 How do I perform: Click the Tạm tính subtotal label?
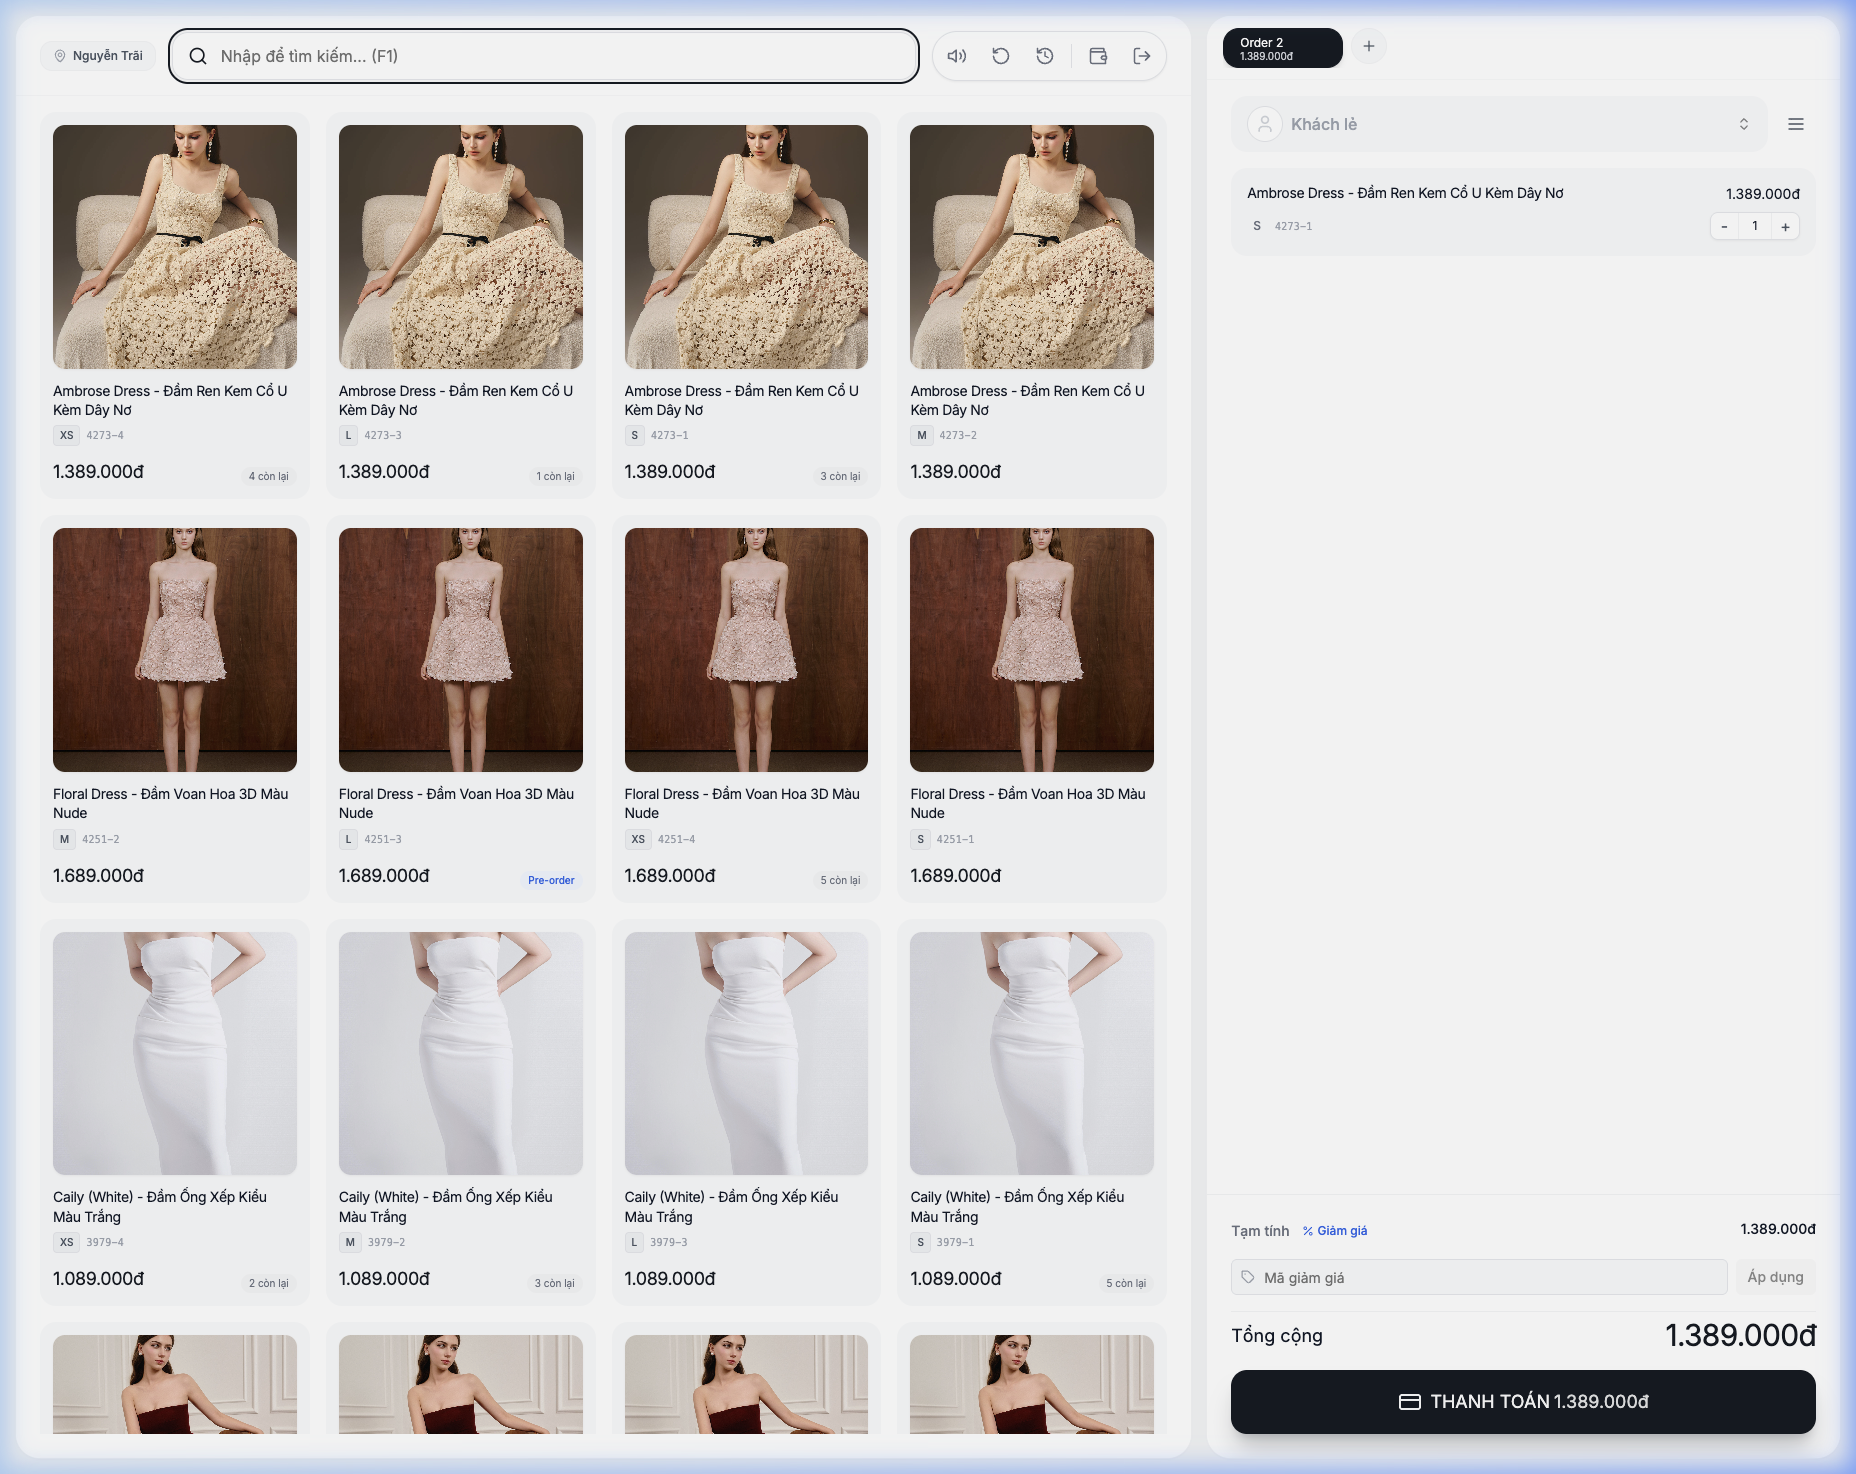1260,1231
